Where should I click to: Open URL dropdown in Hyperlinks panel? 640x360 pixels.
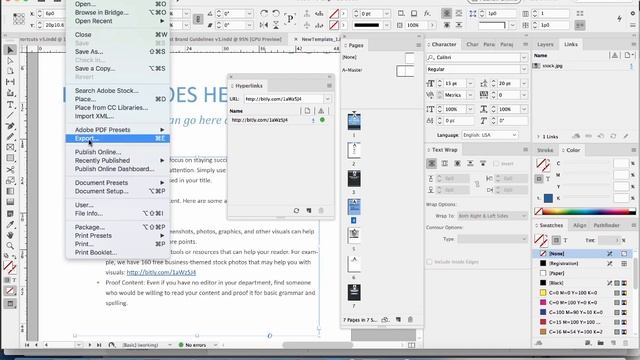pos(327,99)
